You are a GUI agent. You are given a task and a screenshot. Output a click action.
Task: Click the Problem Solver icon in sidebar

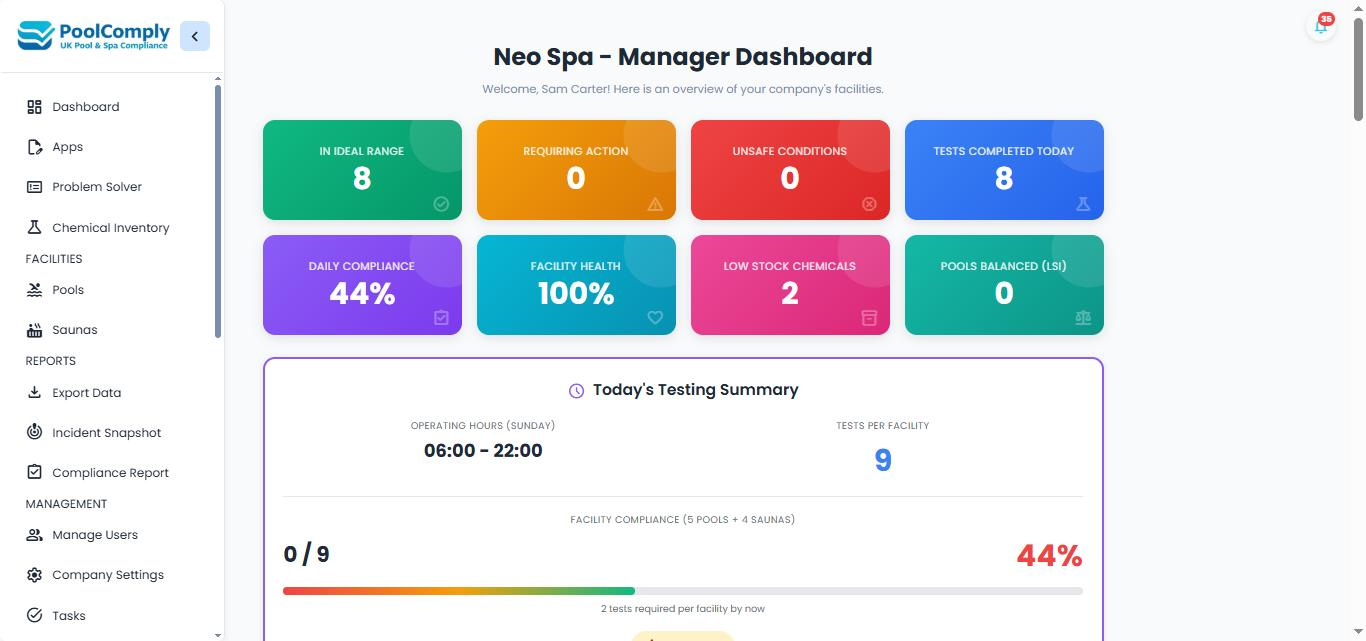point(34,187)
